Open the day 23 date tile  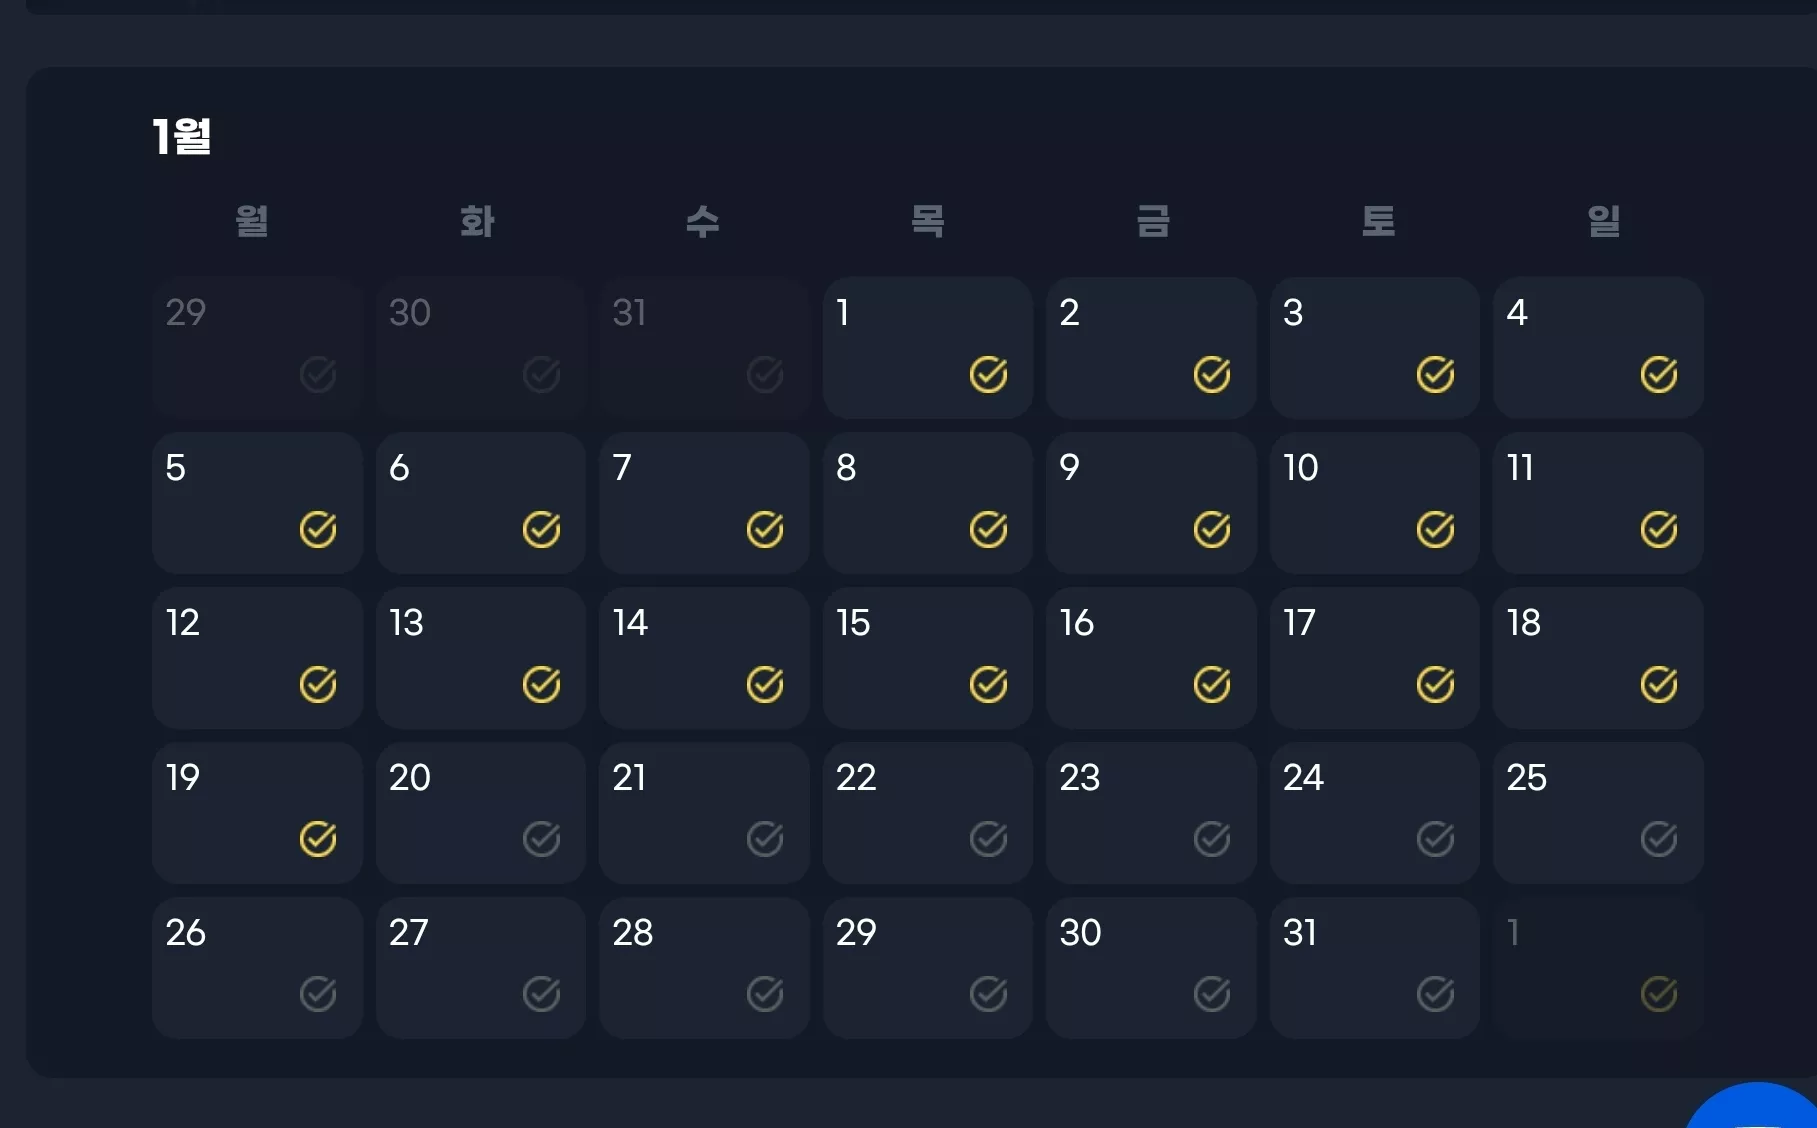click(x=1151, y=813)
